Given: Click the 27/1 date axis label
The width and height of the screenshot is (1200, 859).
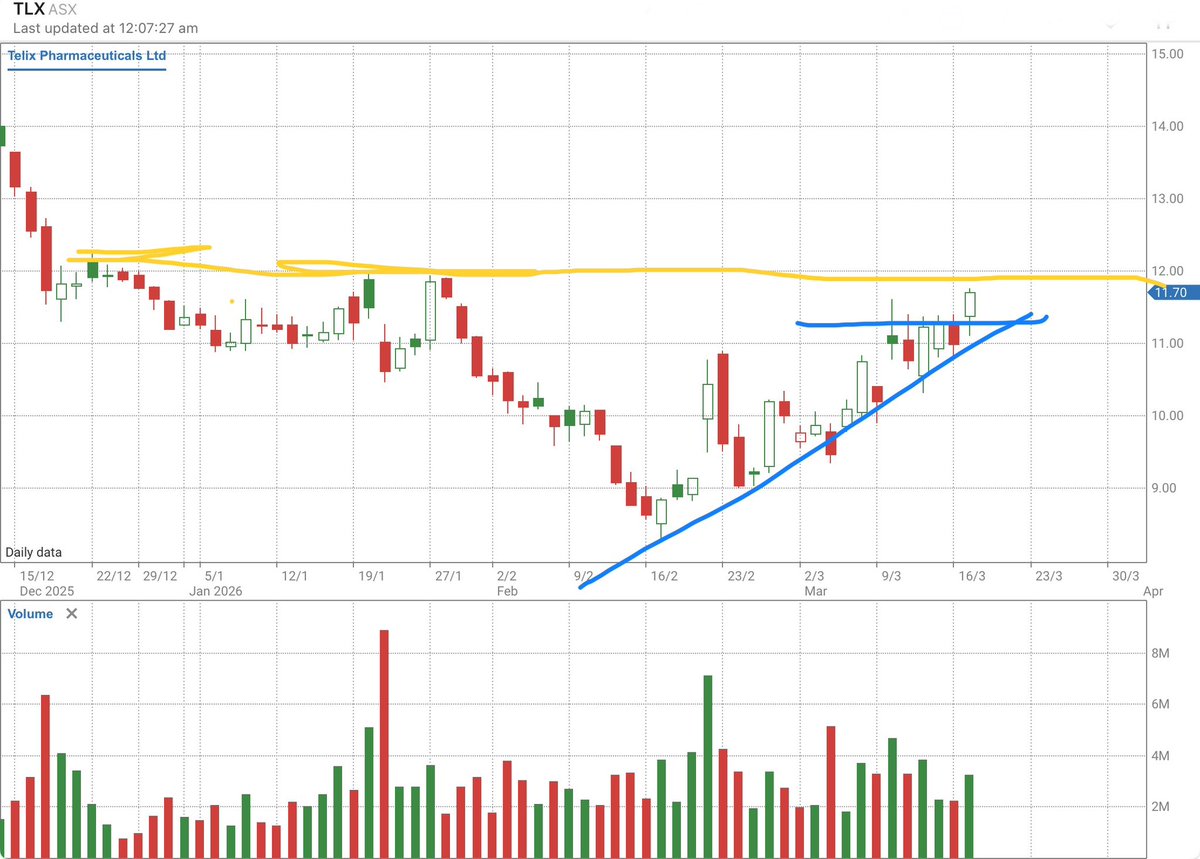Looking at the screenshot, I should [448, 576].
